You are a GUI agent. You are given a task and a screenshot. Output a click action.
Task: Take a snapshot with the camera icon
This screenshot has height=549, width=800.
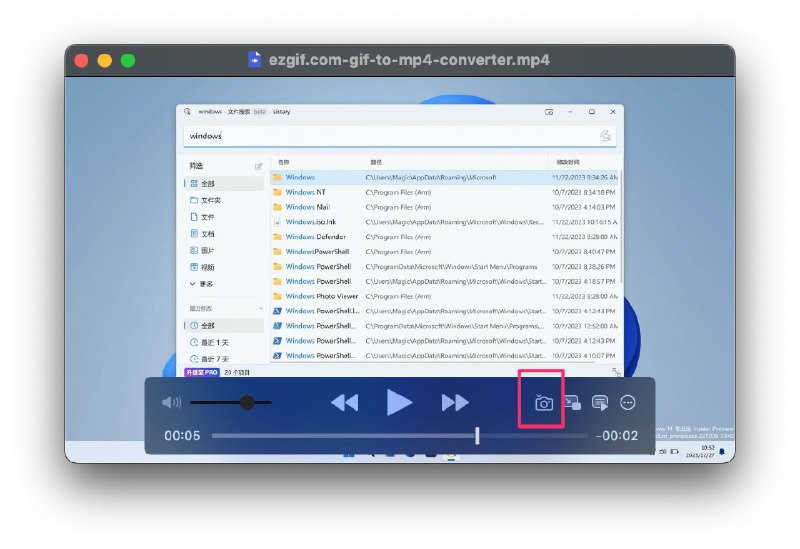coord(543,403)
